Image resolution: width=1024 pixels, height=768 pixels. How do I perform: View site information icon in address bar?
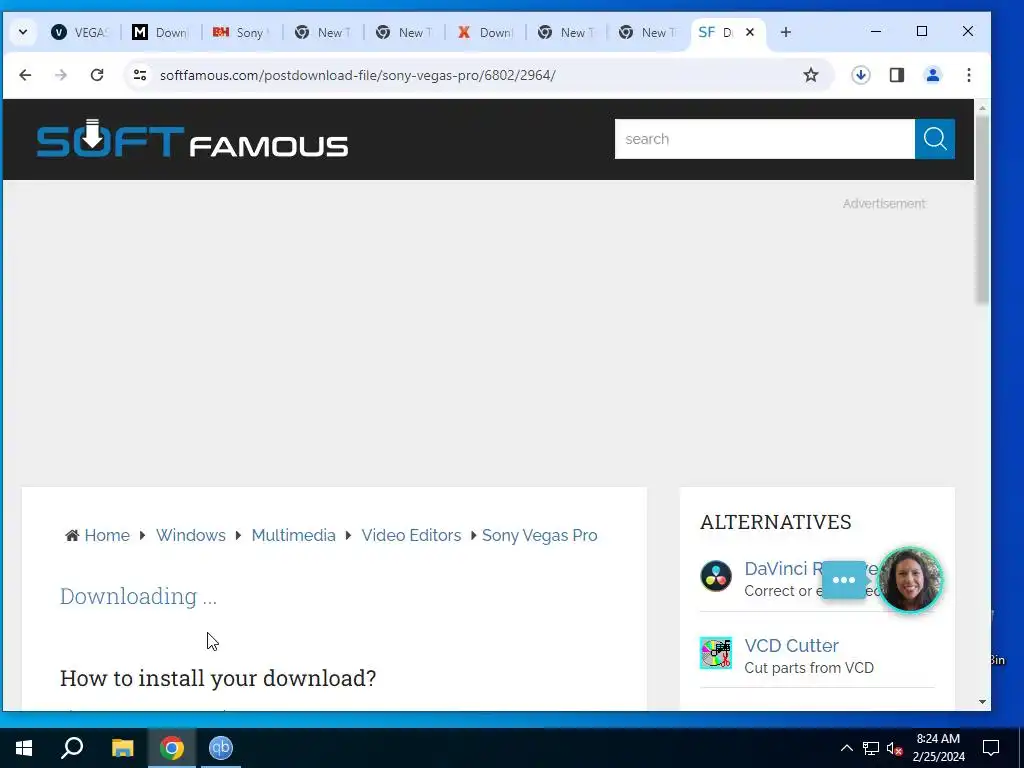coord(140,75)
